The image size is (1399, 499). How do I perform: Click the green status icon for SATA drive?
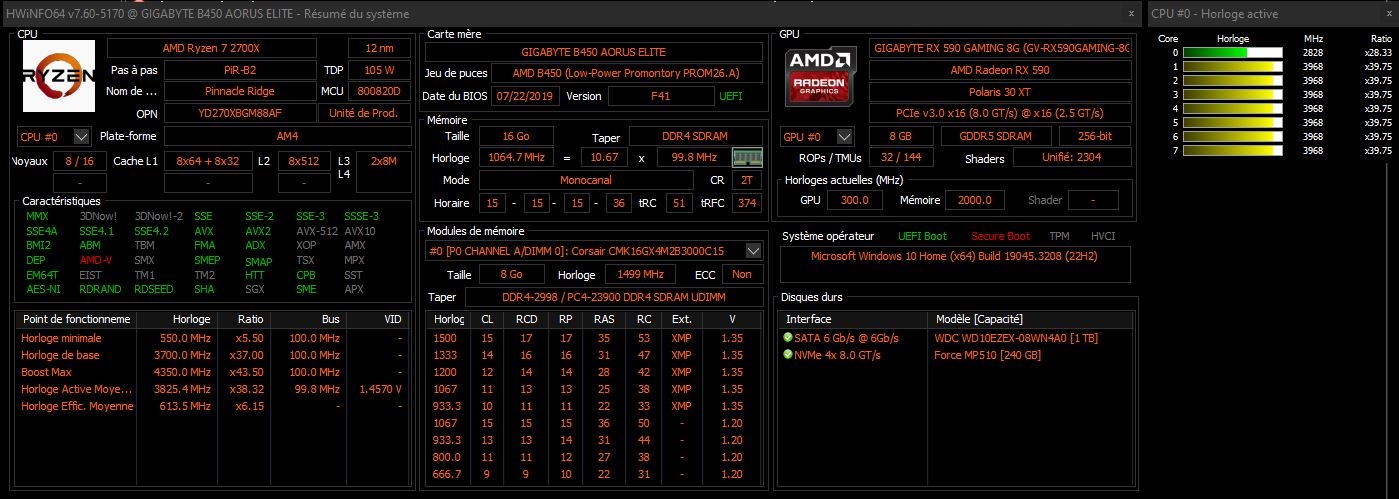click(788, 338)
